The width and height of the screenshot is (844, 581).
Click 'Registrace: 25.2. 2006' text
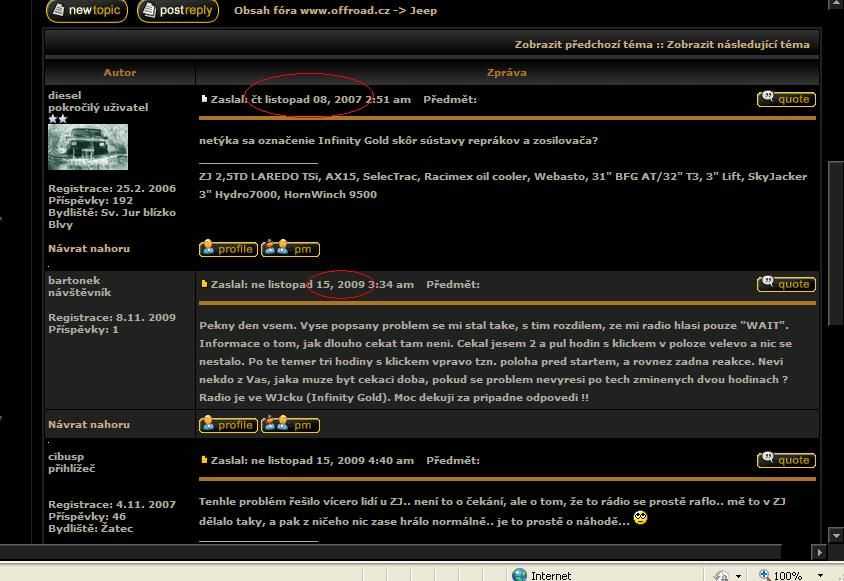tap(112, 188)
